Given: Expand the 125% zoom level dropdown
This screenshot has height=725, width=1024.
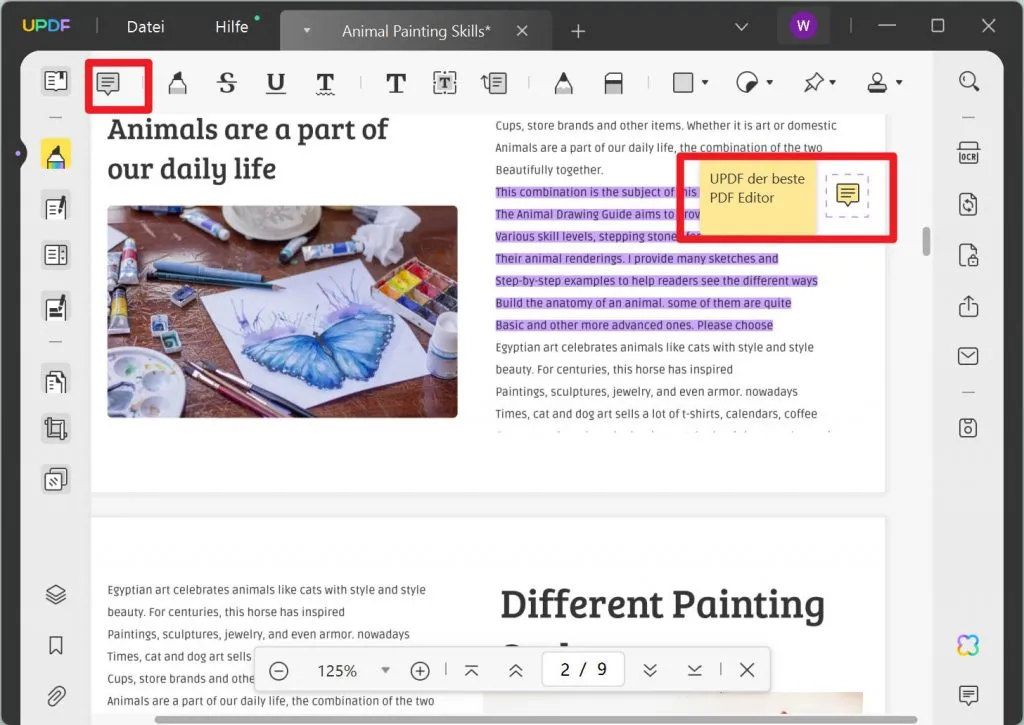Looking at the screenshot, I should (x=385, y=670).
